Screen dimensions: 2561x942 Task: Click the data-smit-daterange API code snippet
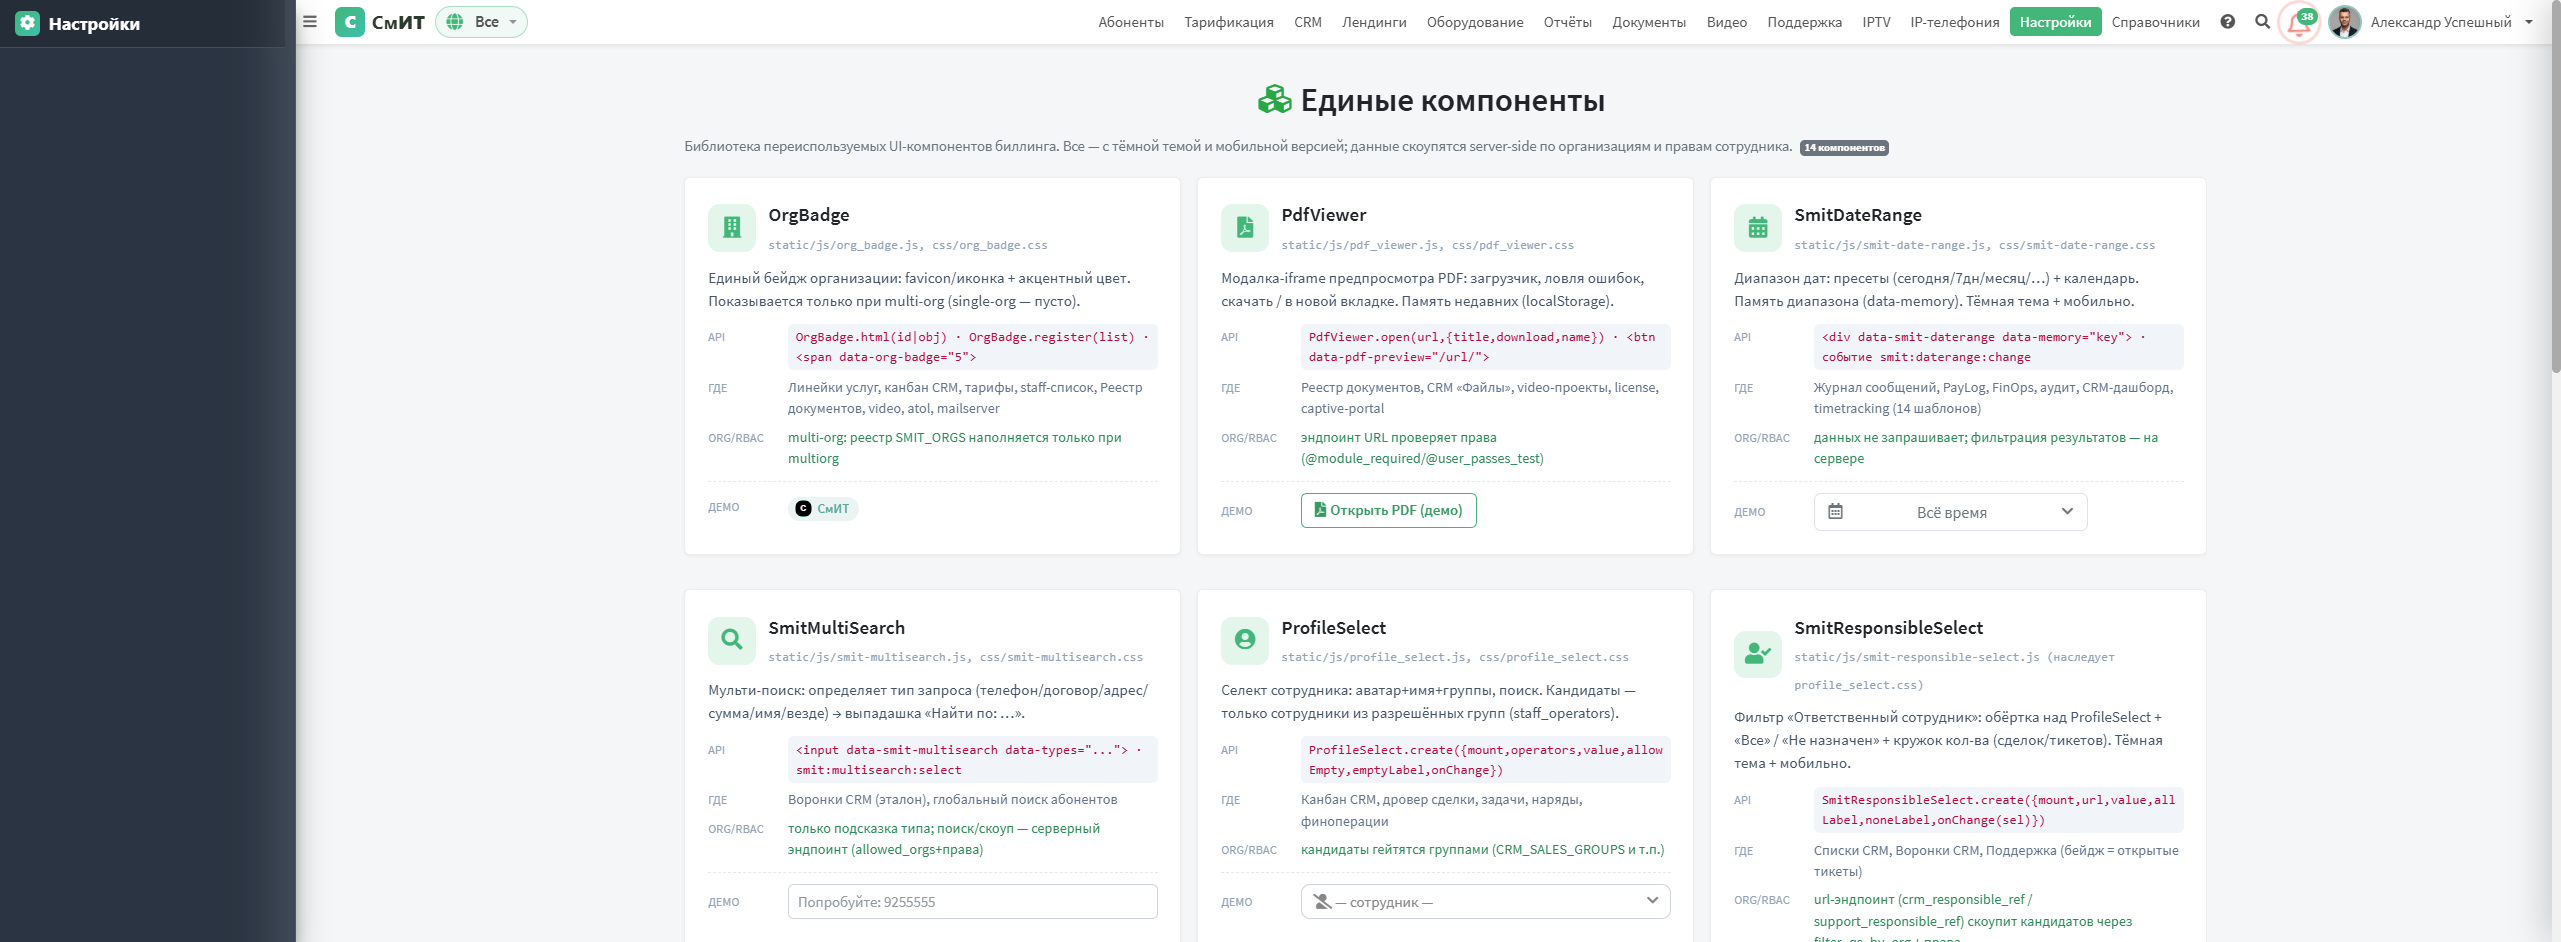tap(1998, 347)
